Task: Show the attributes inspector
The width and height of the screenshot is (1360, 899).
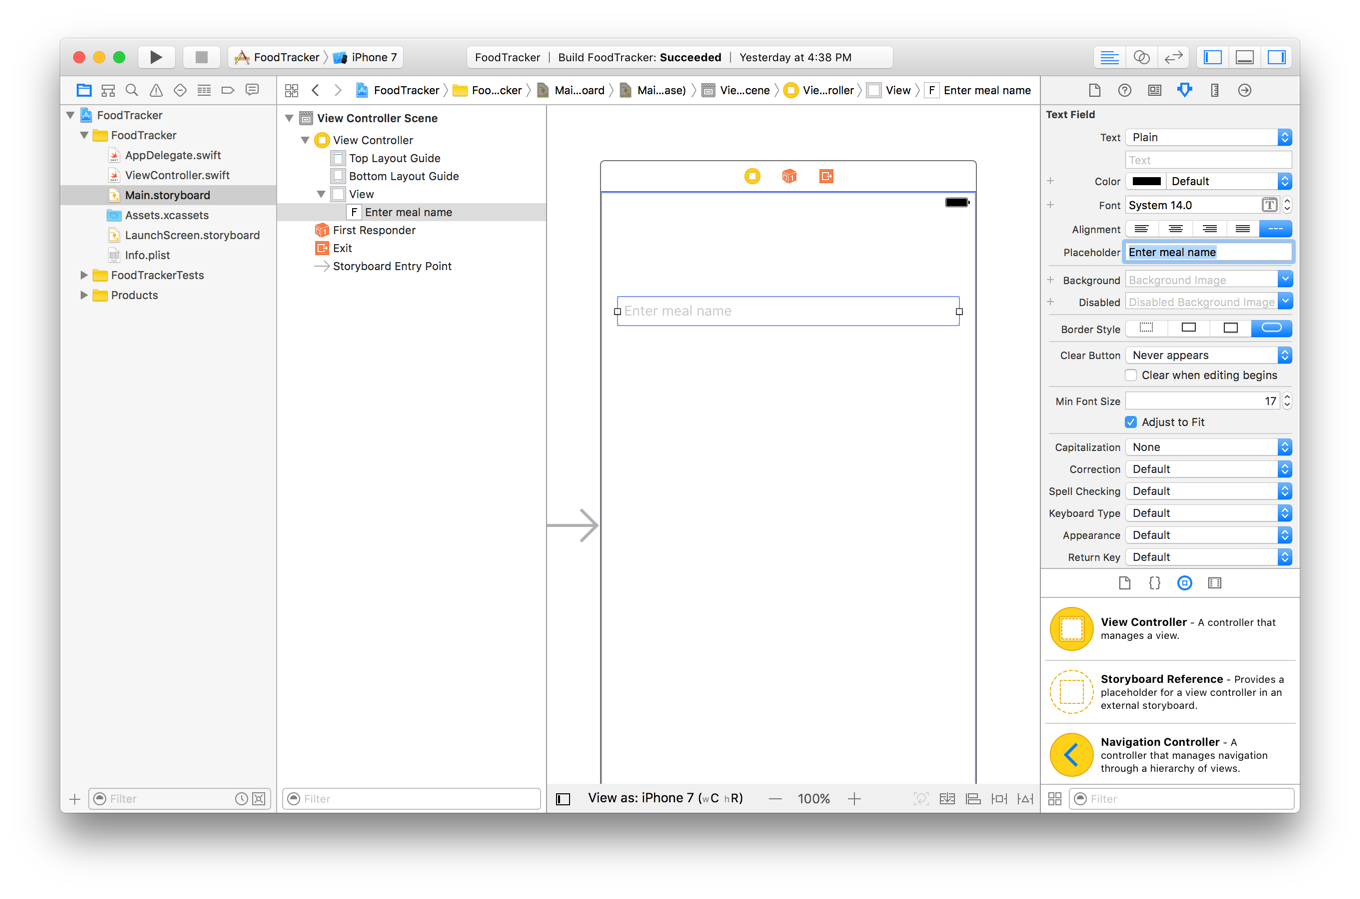Action: pyautogui.click(x=1185, y=90)
